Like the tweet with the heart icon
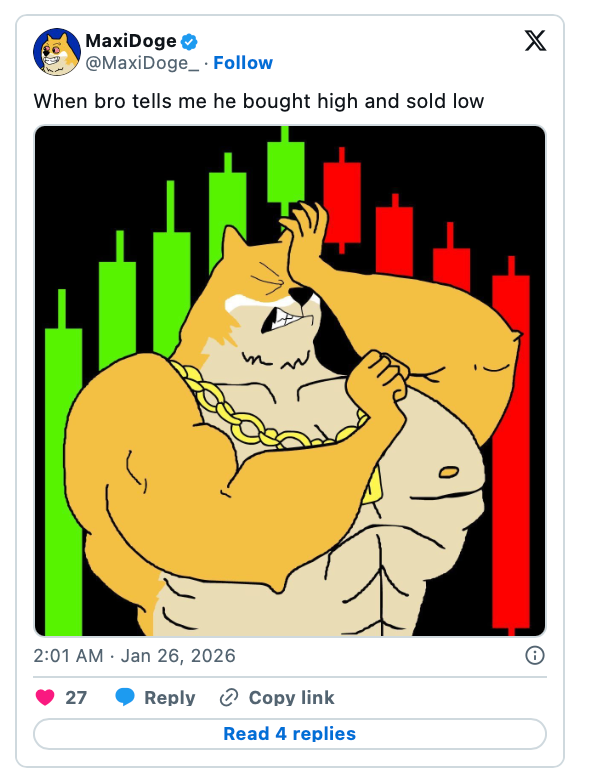The image size is (590, 784). click(45, 697)
